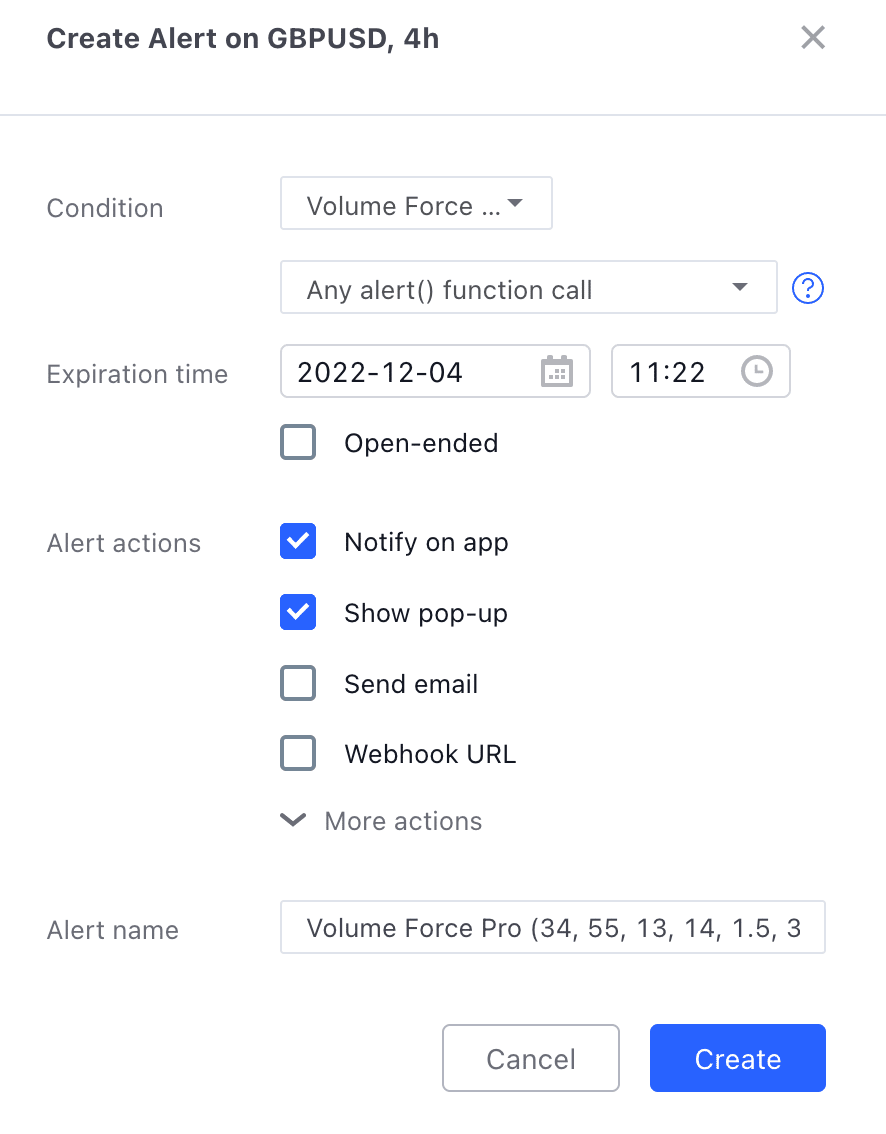Screen dimensions: 886x1134
Task: Click the More actions chevron icon
Action: pos(293,820)
